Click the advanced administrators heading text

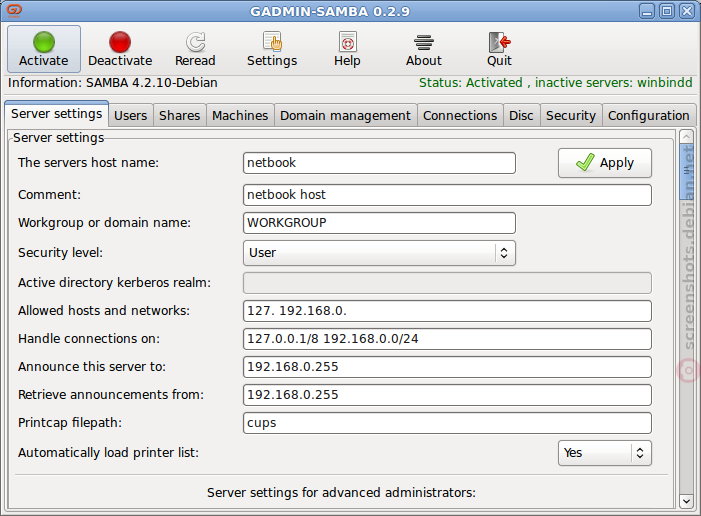pos(341,492)
